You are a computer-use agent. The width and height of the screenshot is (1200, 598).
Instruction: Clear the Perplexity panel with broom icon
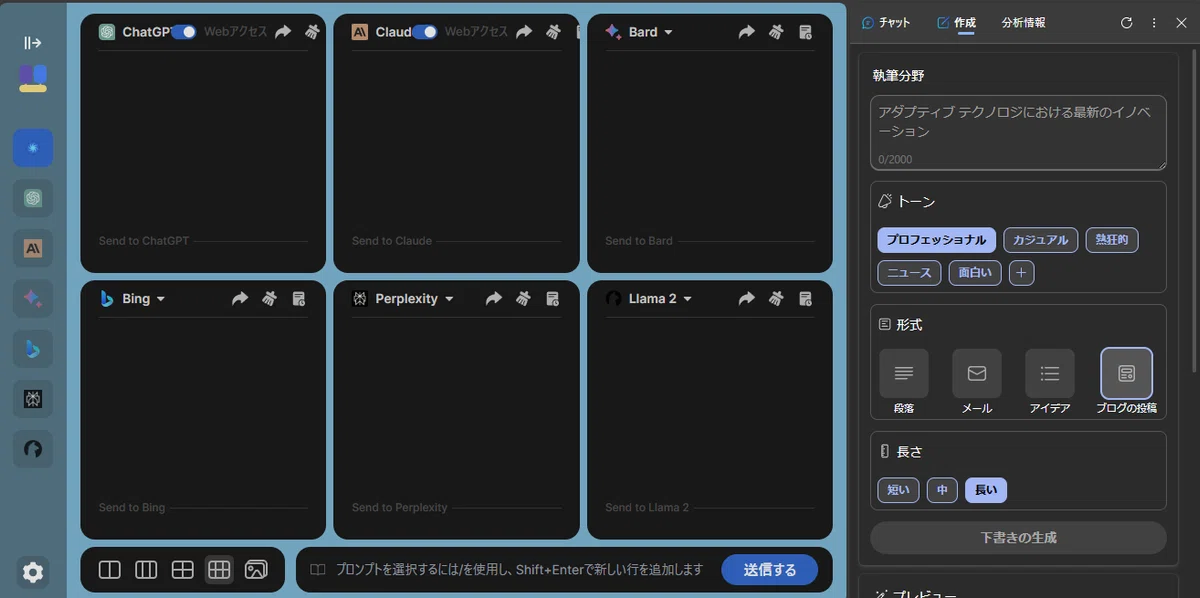(x=523, y=298)
